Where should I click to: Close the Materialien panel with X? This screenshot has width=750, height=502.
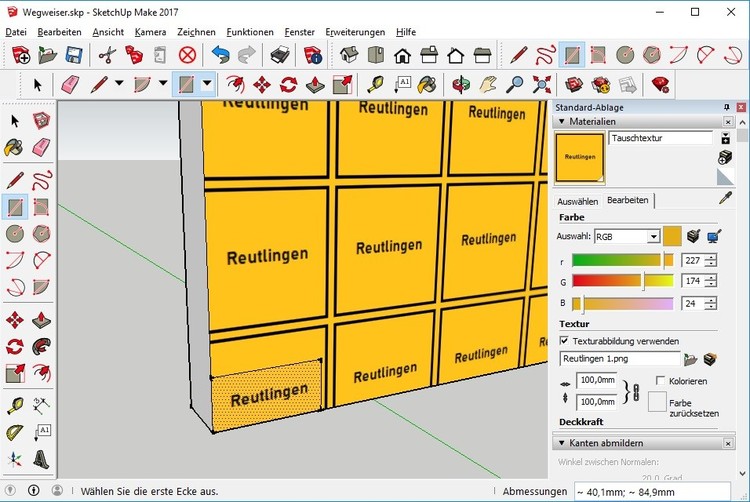[728, 122]
